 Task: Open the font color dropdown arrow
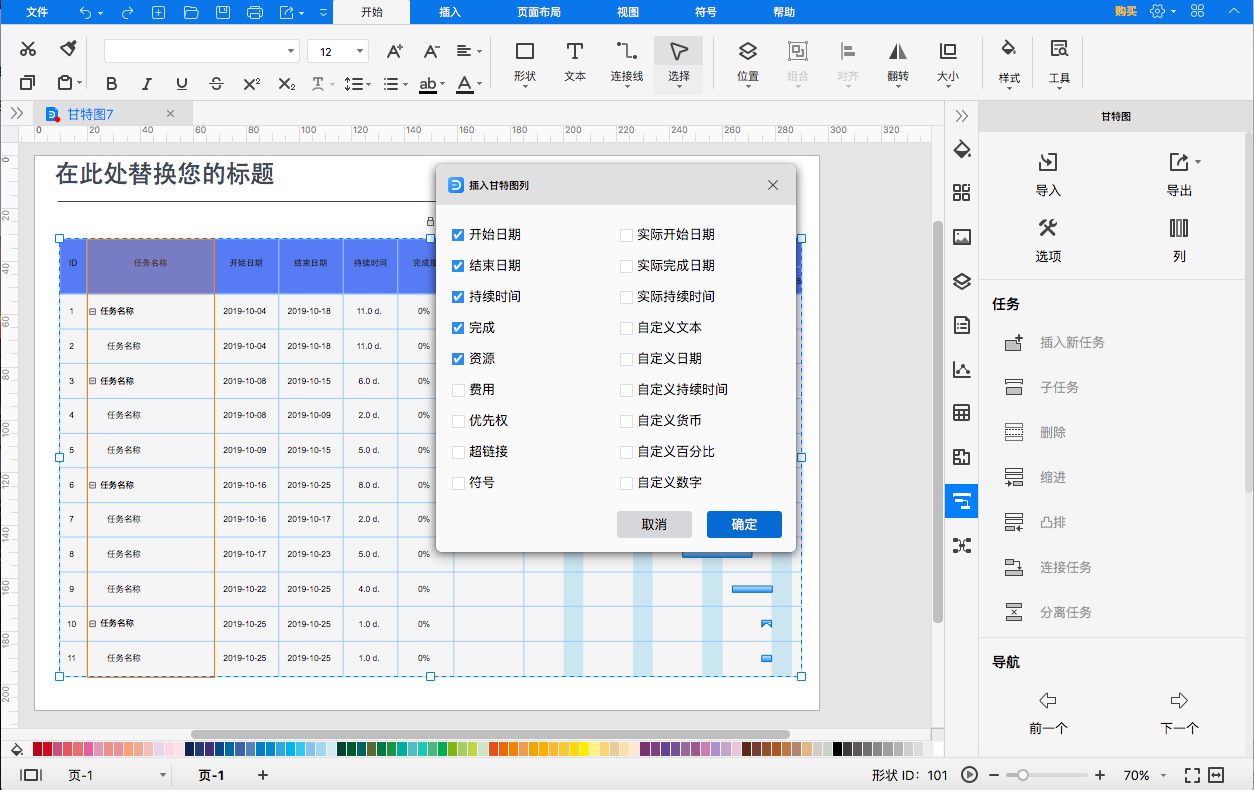(481, 84)
